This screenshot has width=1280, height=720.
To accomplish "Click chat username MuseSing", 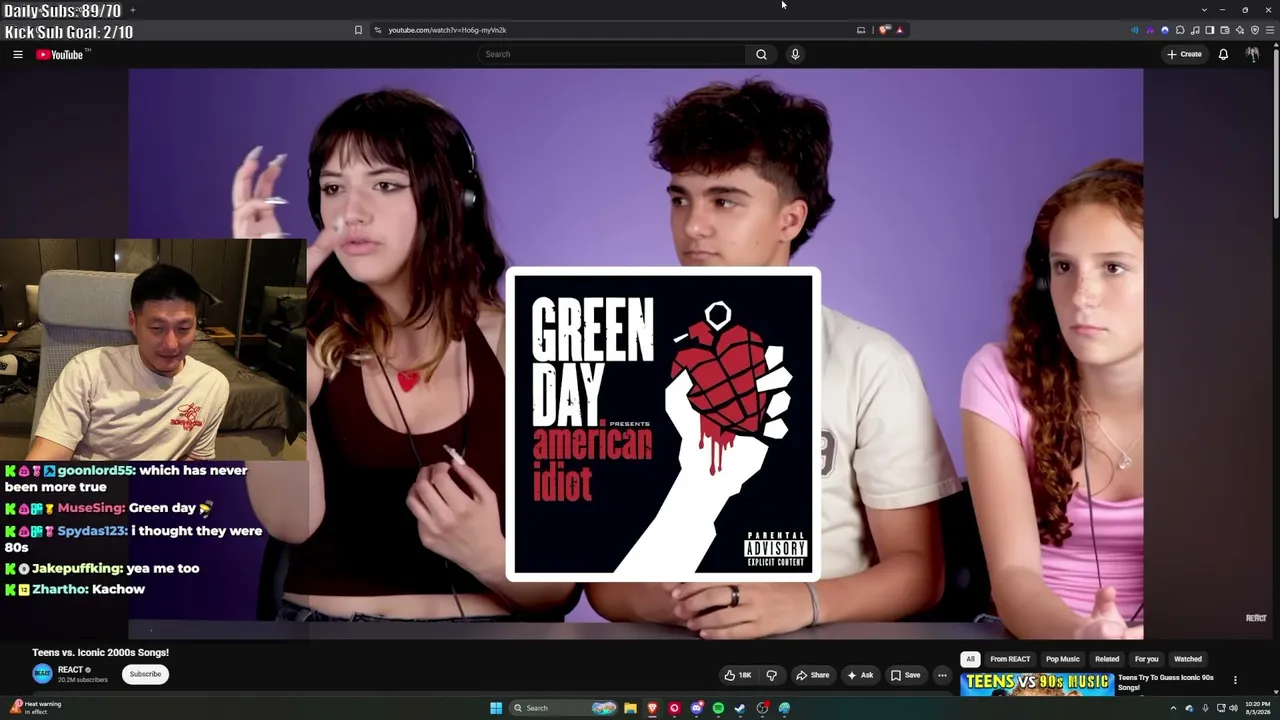I will tap(90, 508).
